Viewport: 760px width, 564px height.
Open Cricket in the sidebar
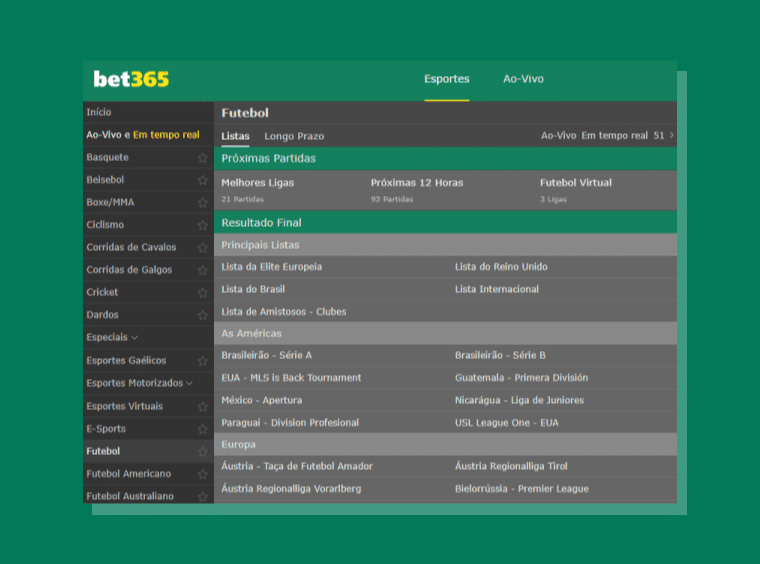coord(102,292)
